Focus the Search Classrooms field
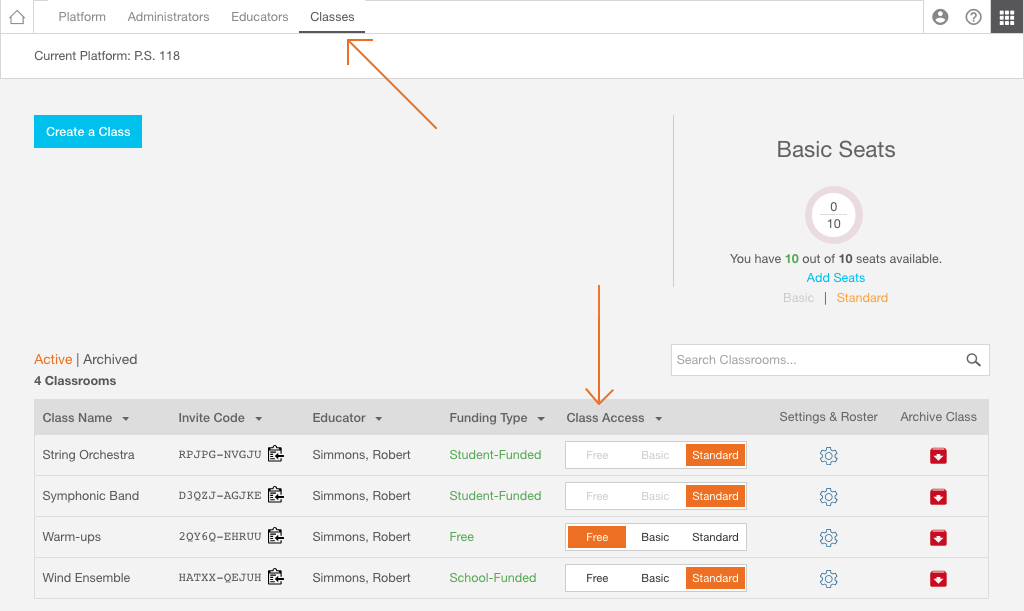Viewport: 1024px width, 611px height. point(816,360)
